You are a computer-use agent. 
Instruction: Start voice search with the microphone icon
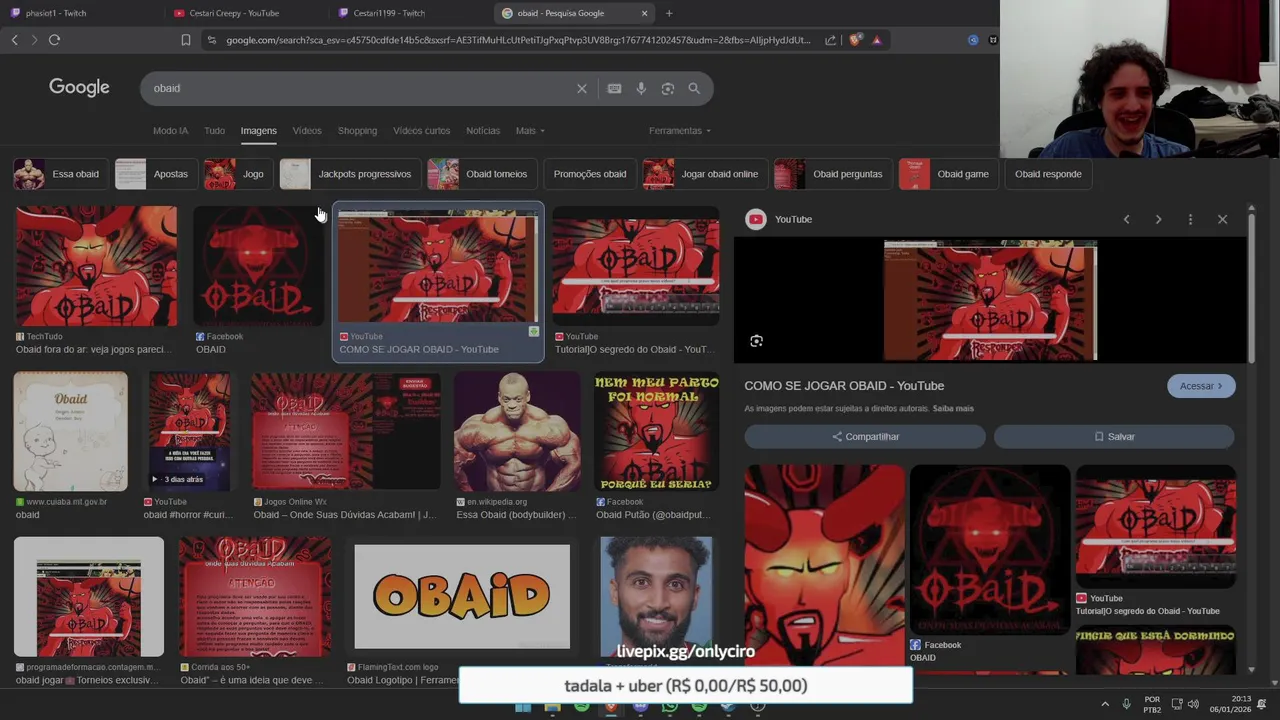641,88
